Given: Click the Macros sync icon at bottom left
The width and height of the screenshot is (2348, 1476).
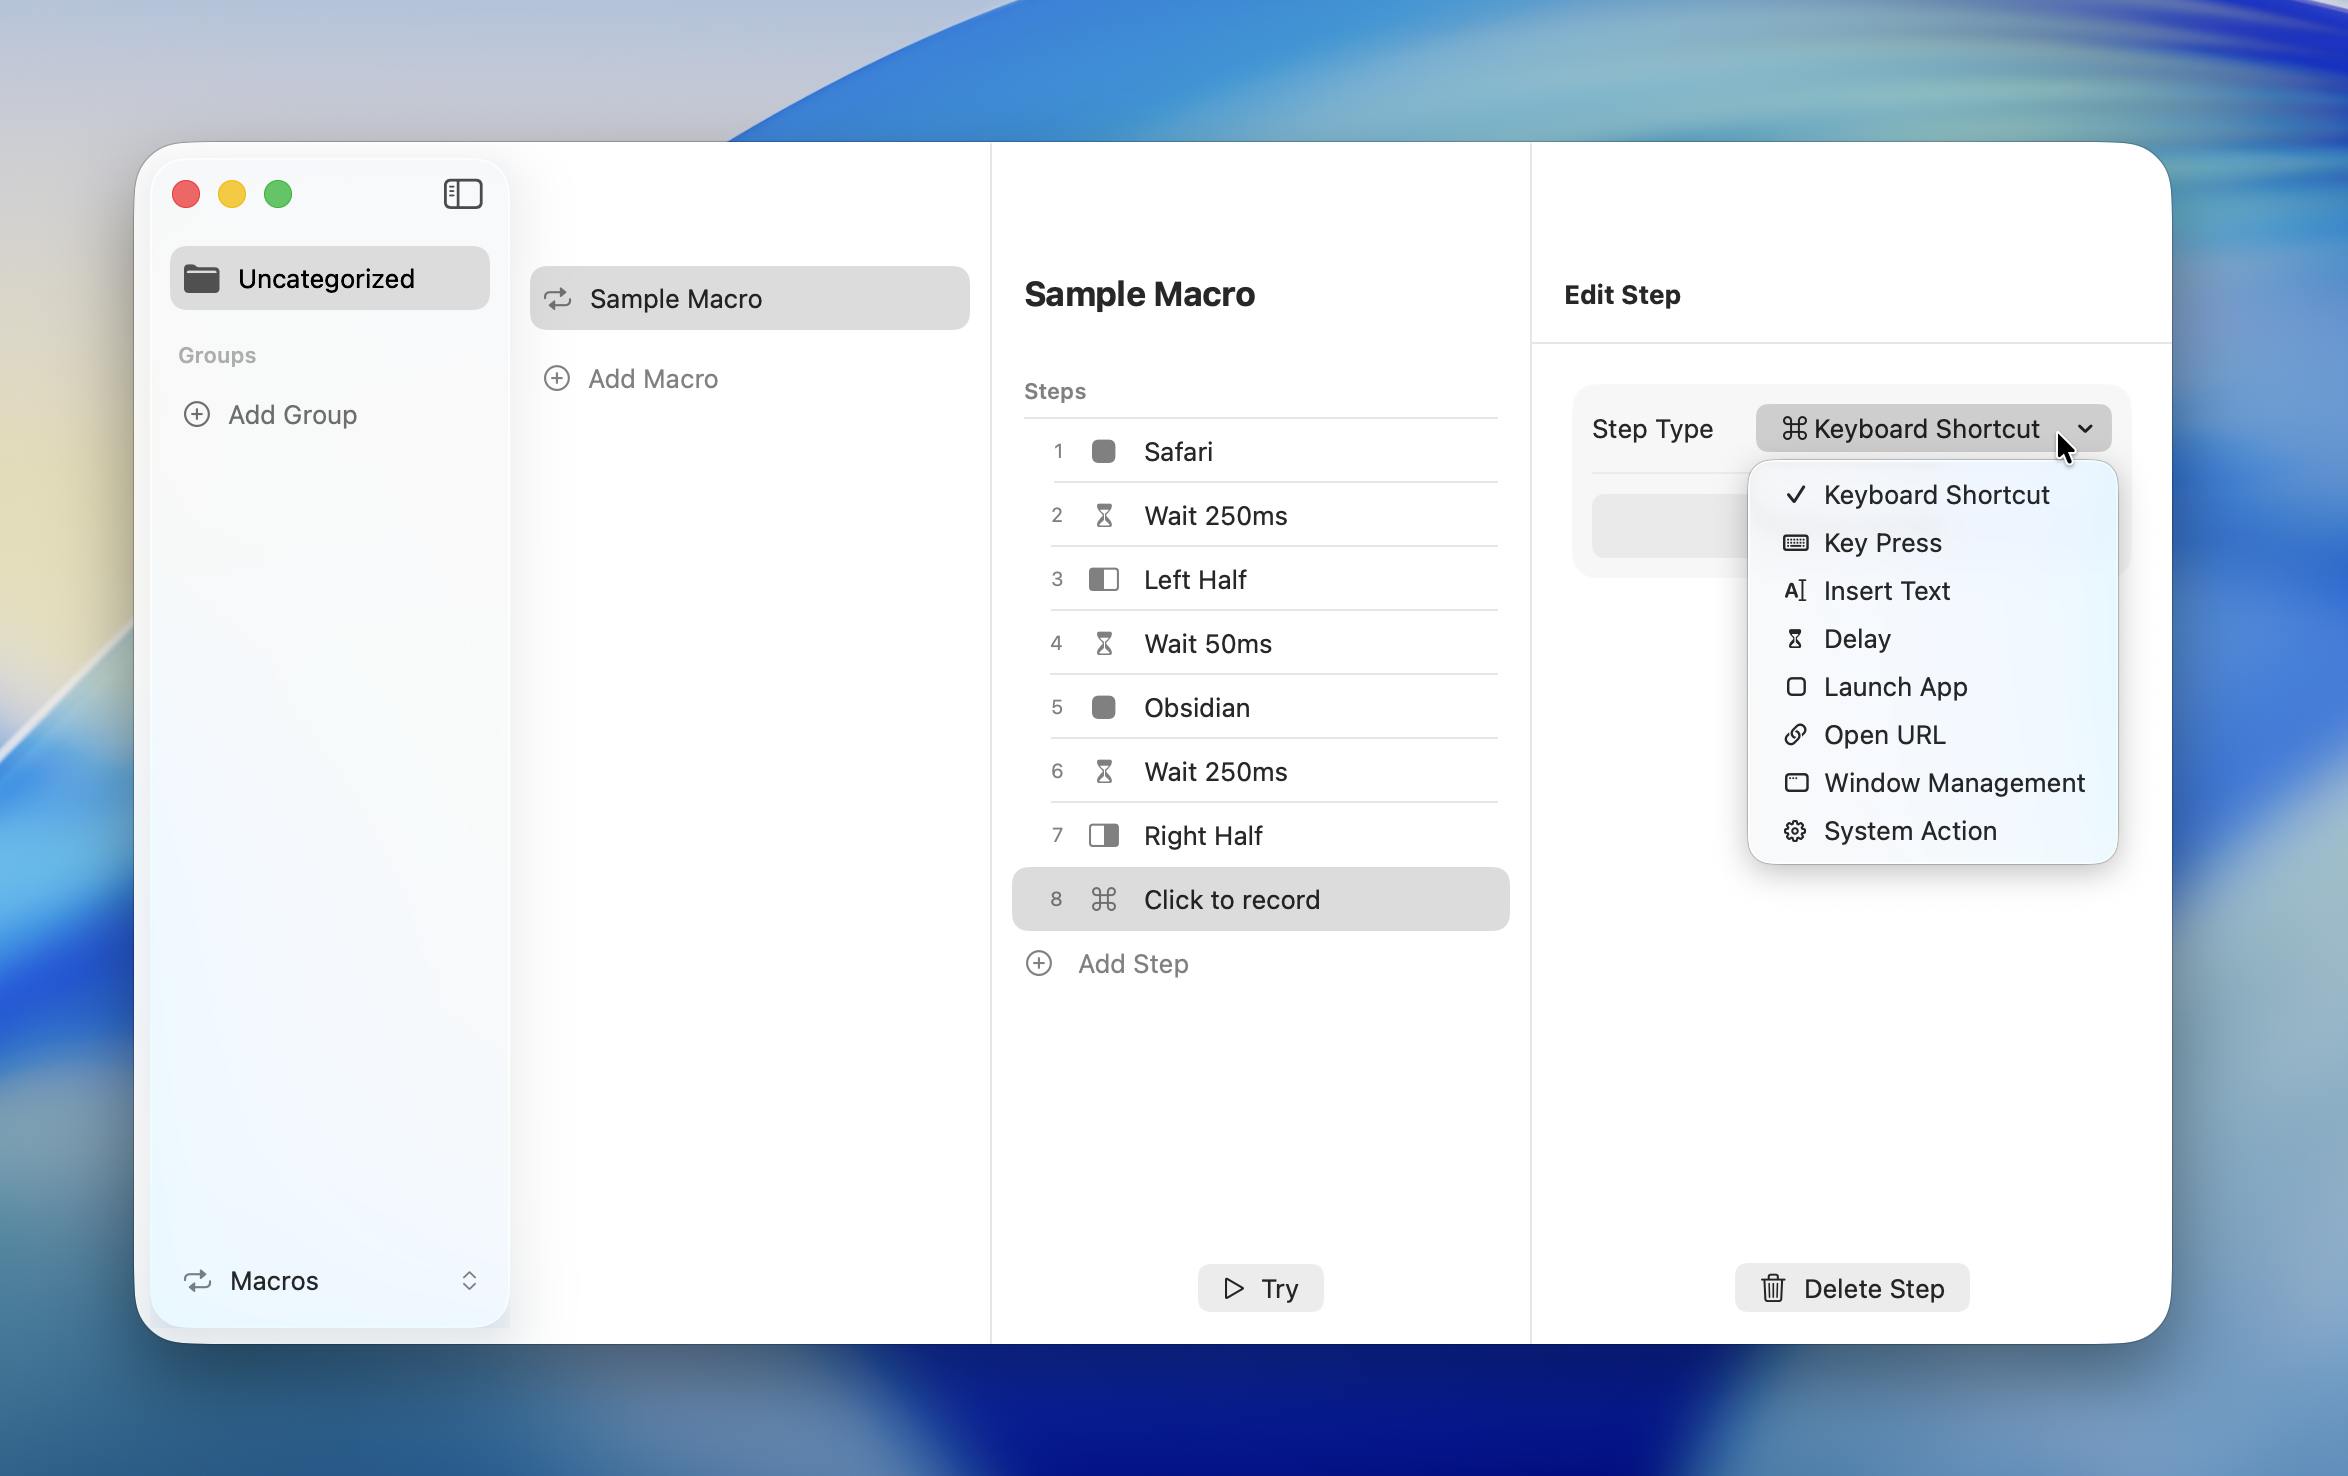Looking at the screenshot, I should (x=198, y=1281).
